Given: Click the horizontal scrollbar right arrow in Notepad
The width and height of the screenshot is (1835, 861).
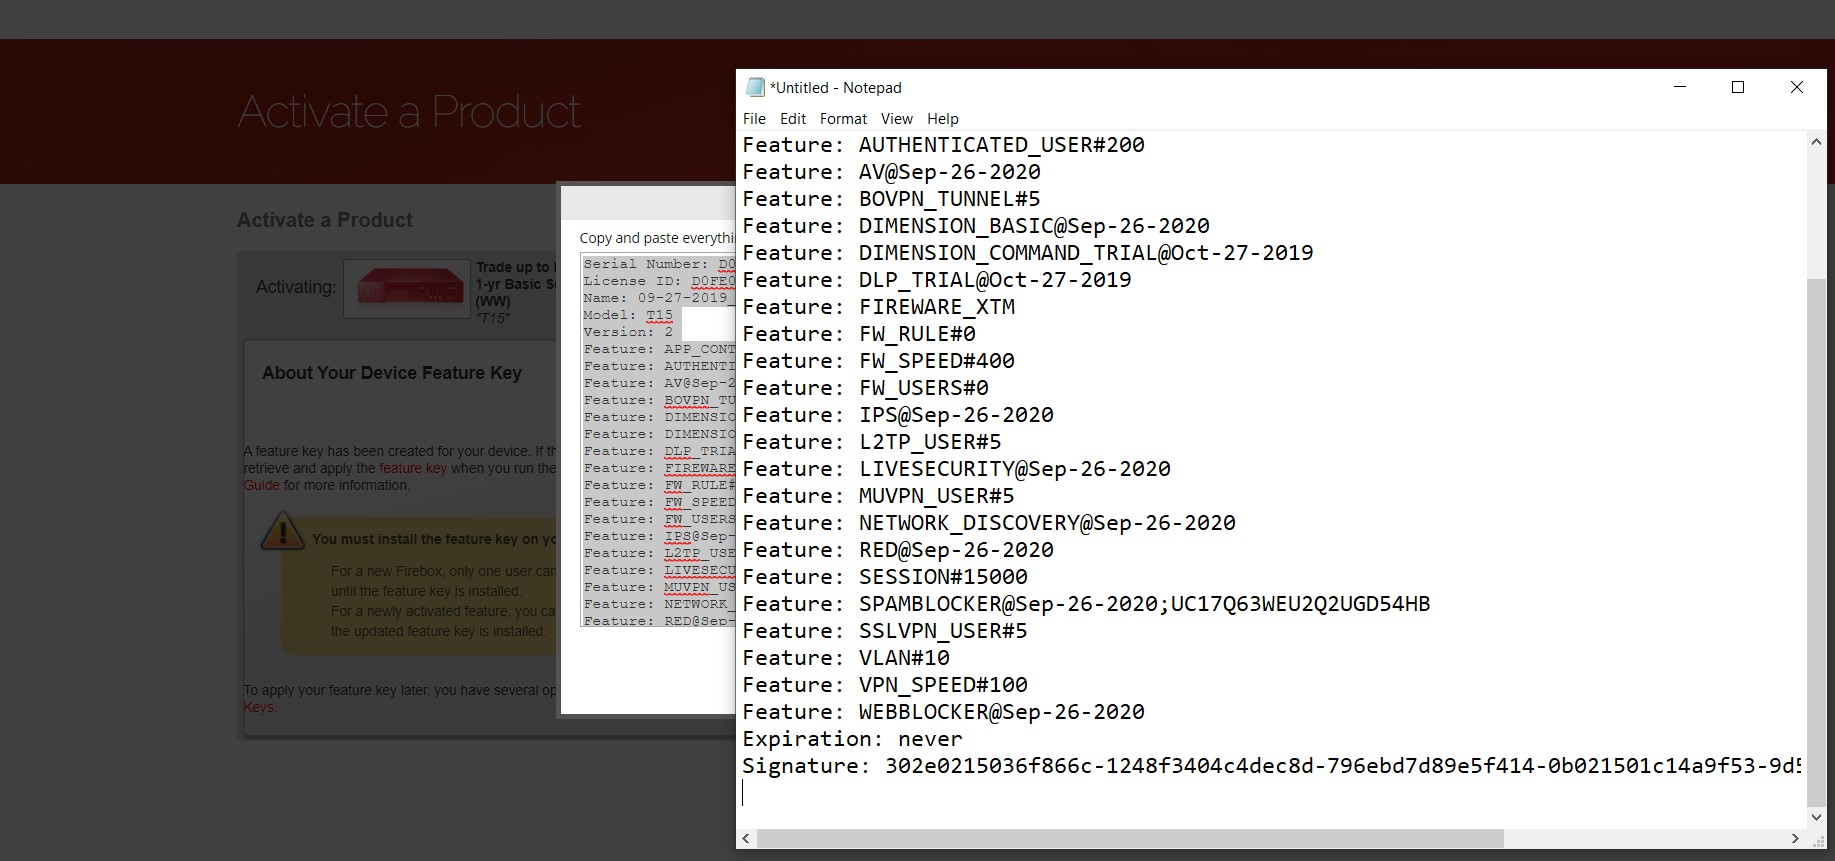Looking at the screenshot, I should coord(1796,838).
